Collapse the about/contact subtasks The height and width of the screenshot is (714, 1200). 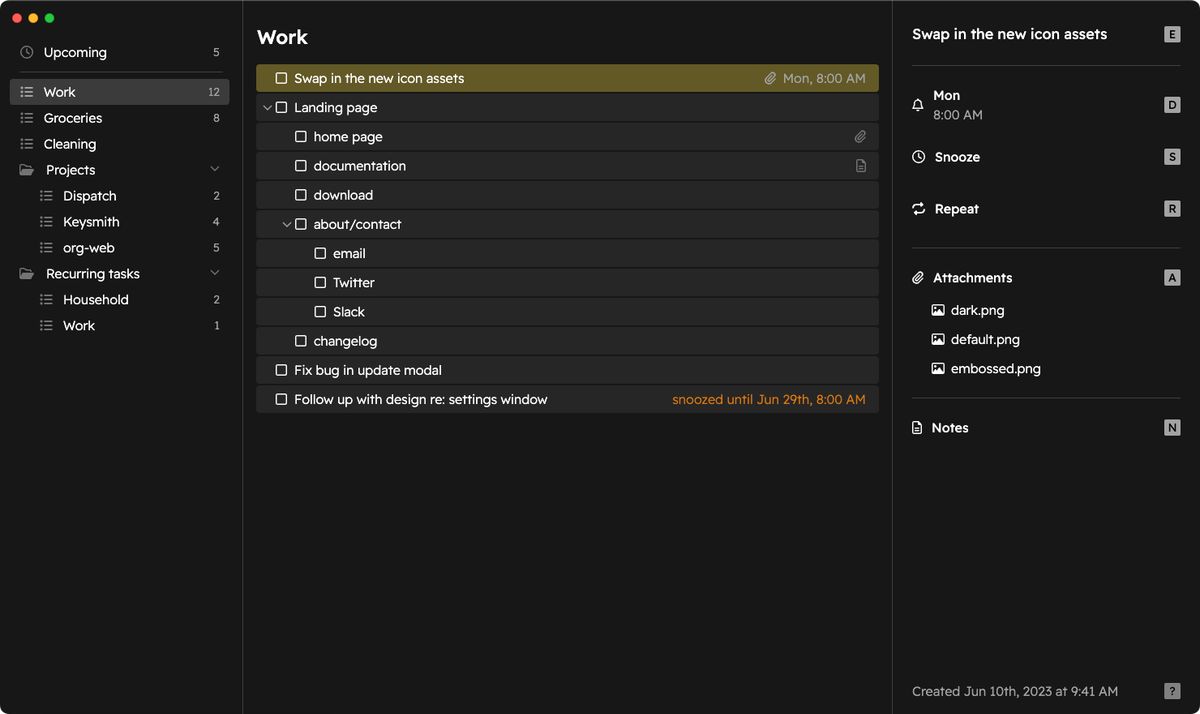pyautogui.click(x=286, y=224)
